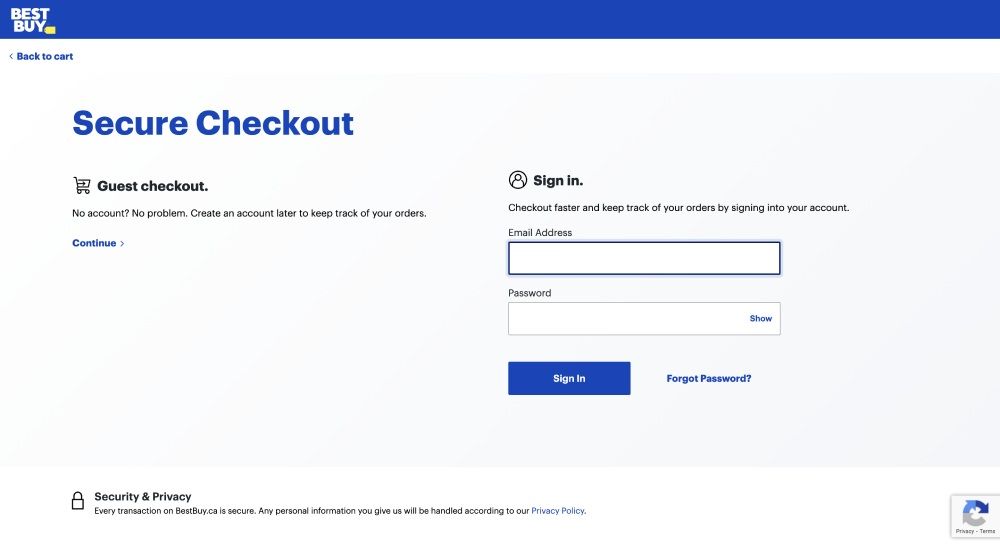Viewport: 1000px width, 547px height.
Task: Focus the Email Address field
Action: 644,258
